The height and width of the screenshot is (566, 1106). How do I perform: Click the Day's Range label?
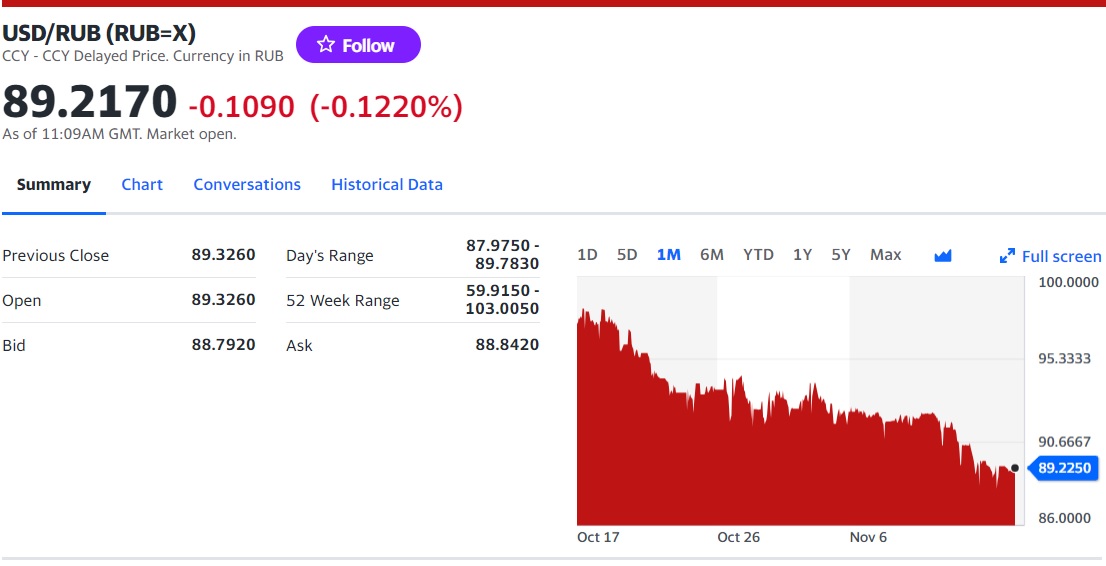(x=329, y=255)
